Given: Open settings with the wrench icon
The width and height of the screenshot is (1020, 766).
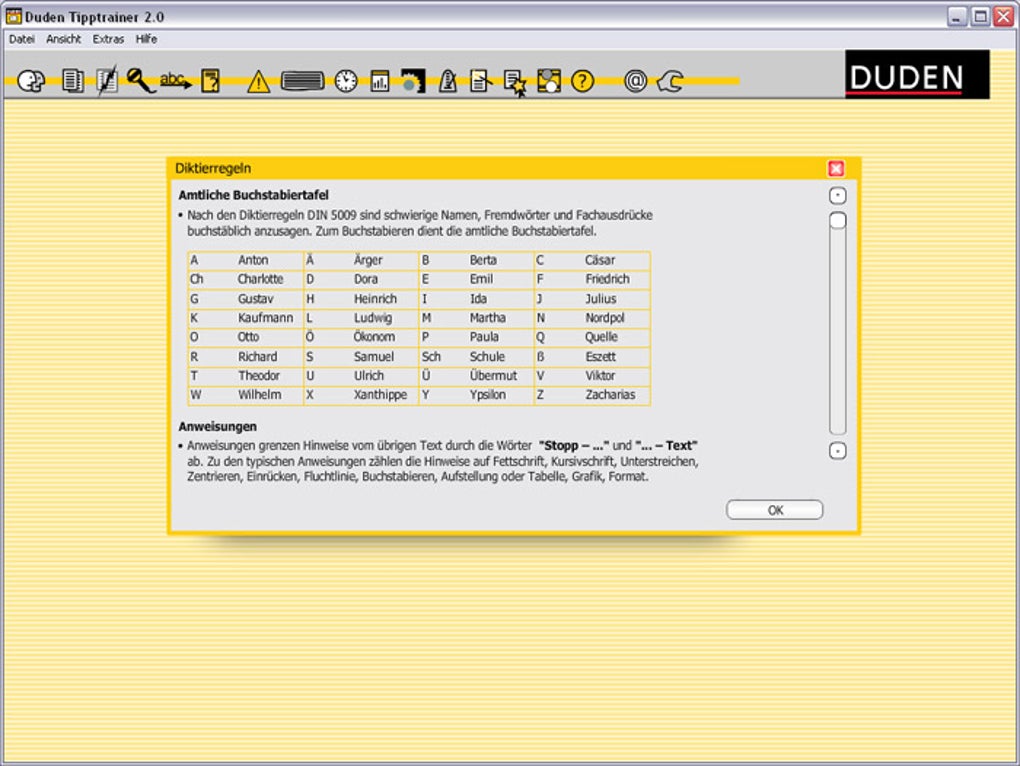Looking at the screenshot, I should (670, 81).
